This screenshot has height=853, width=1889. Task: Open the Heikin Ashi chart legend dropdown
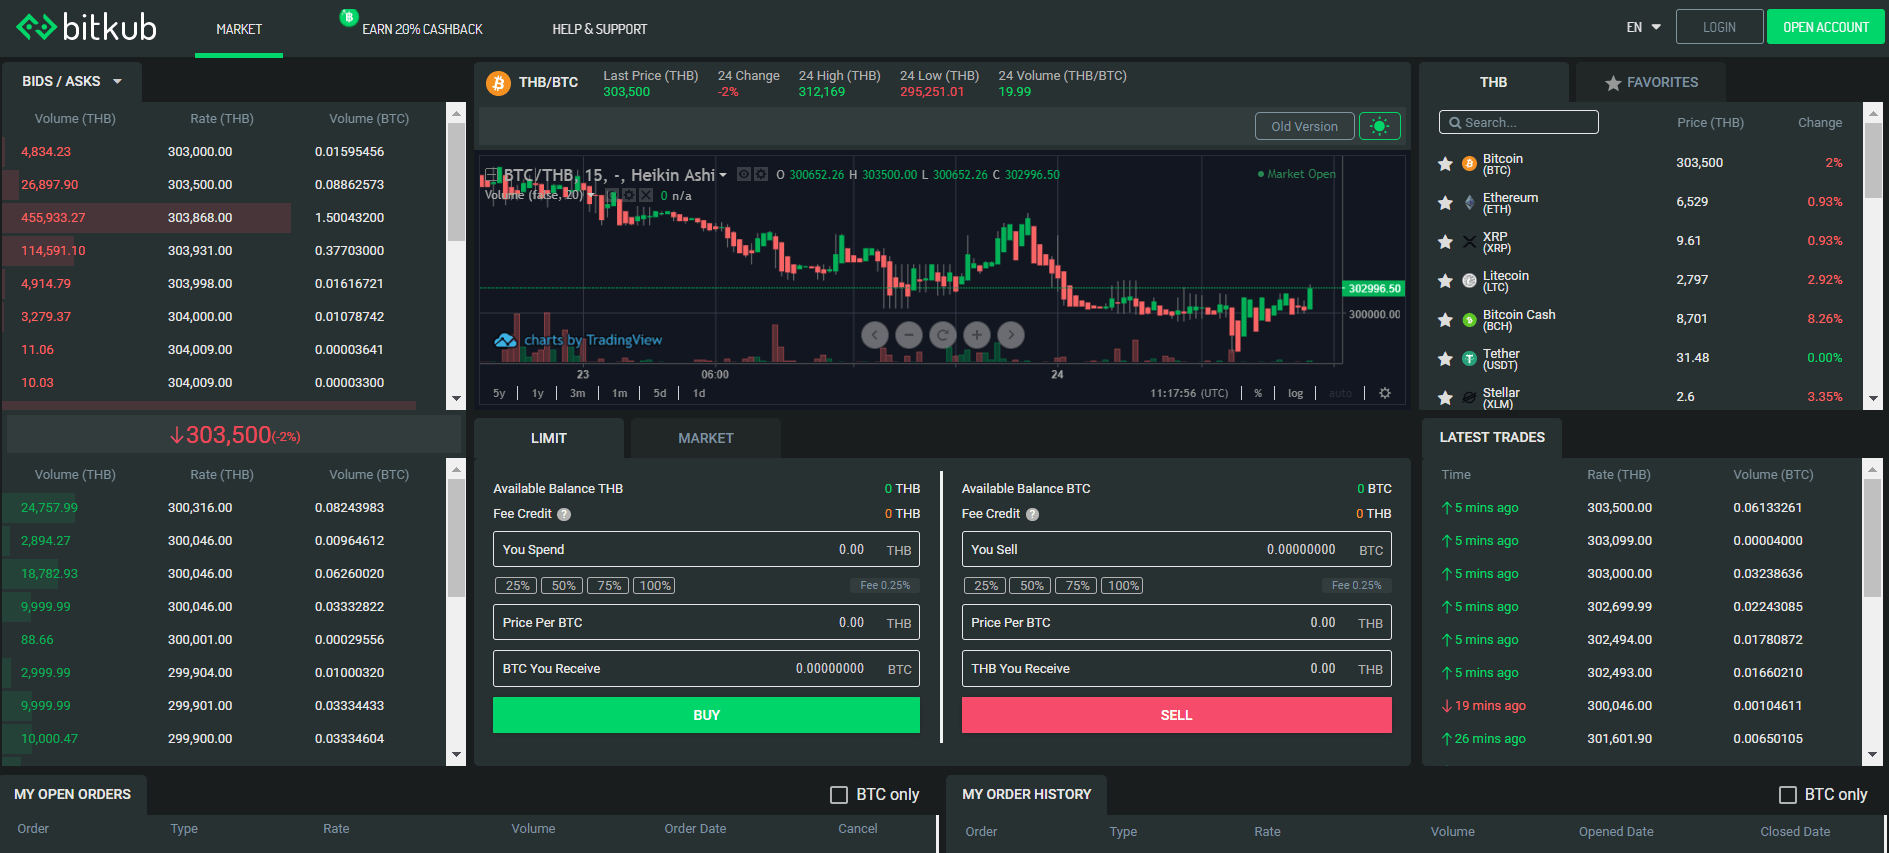[723, 175]
